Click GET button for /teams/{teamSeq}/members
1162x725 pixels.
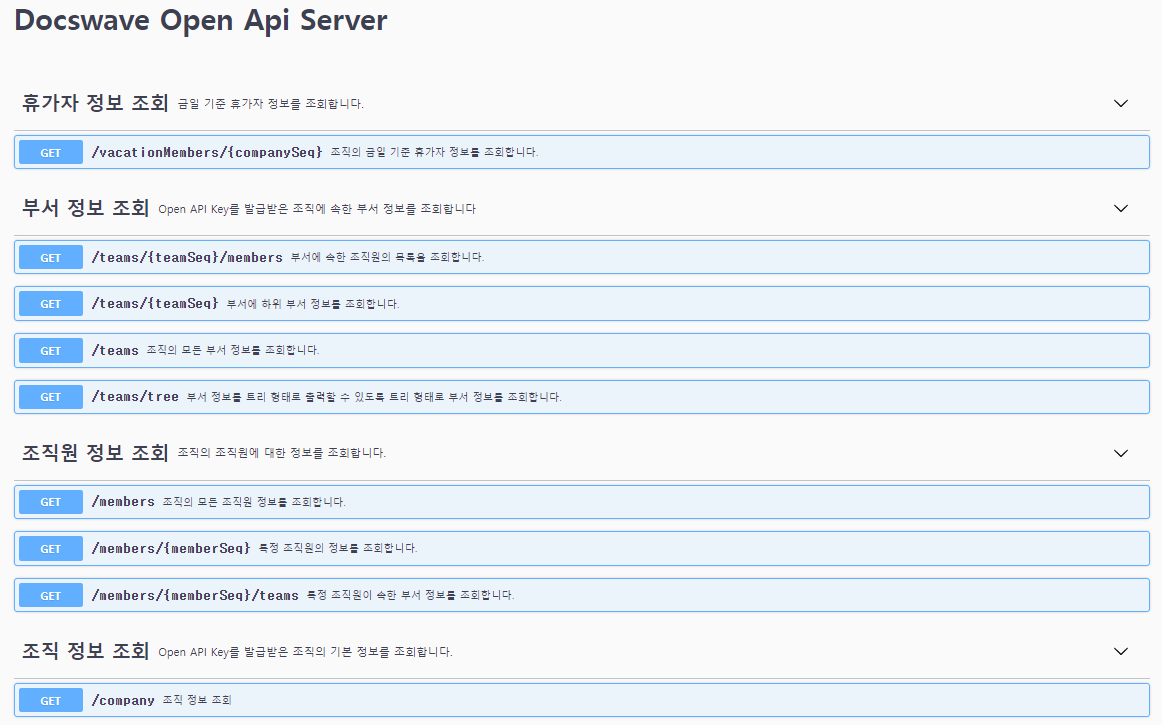pyautogui.click(x=51, y=257)
